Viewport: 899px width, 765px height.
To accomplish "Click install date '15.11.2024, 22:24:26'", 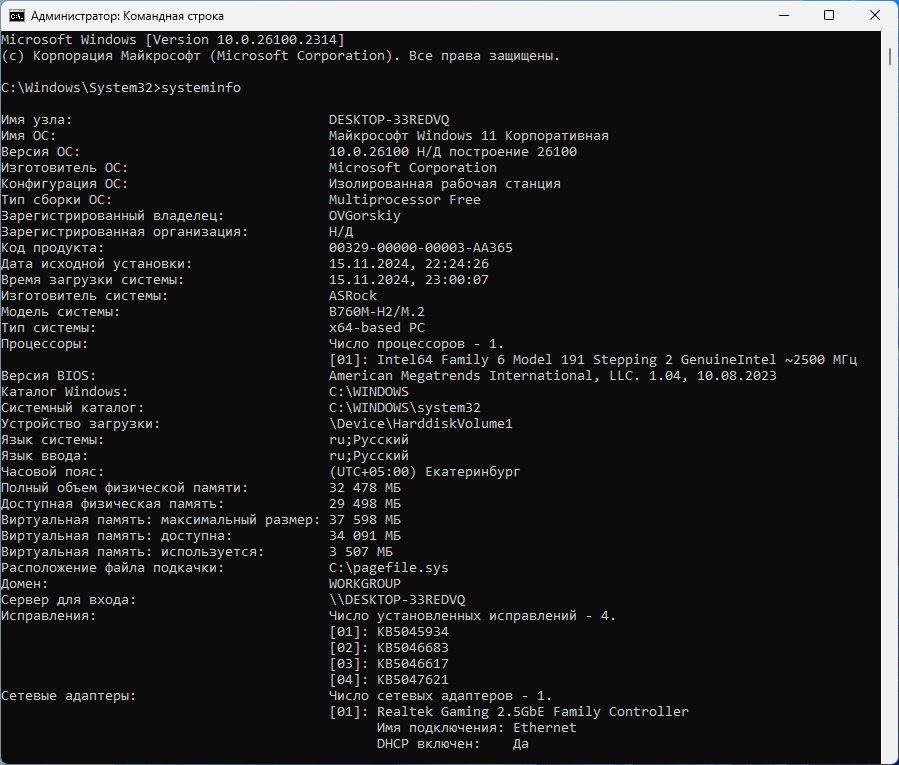I will [x=408, y=264].
